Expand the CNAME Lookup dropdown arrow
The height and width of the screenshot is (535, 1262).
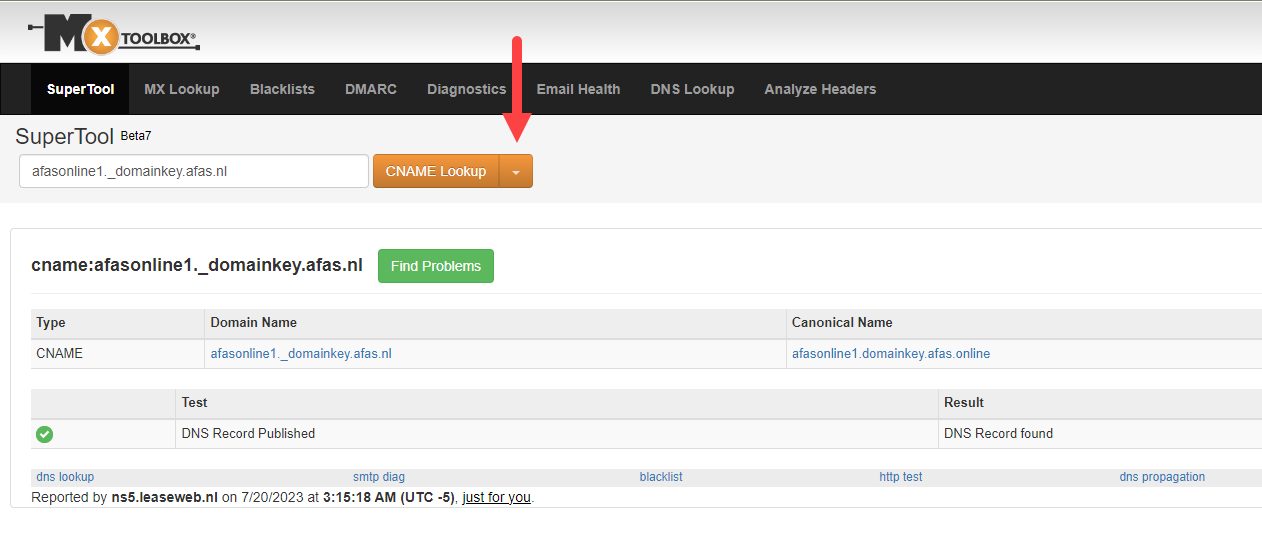[x=516, y=171]
